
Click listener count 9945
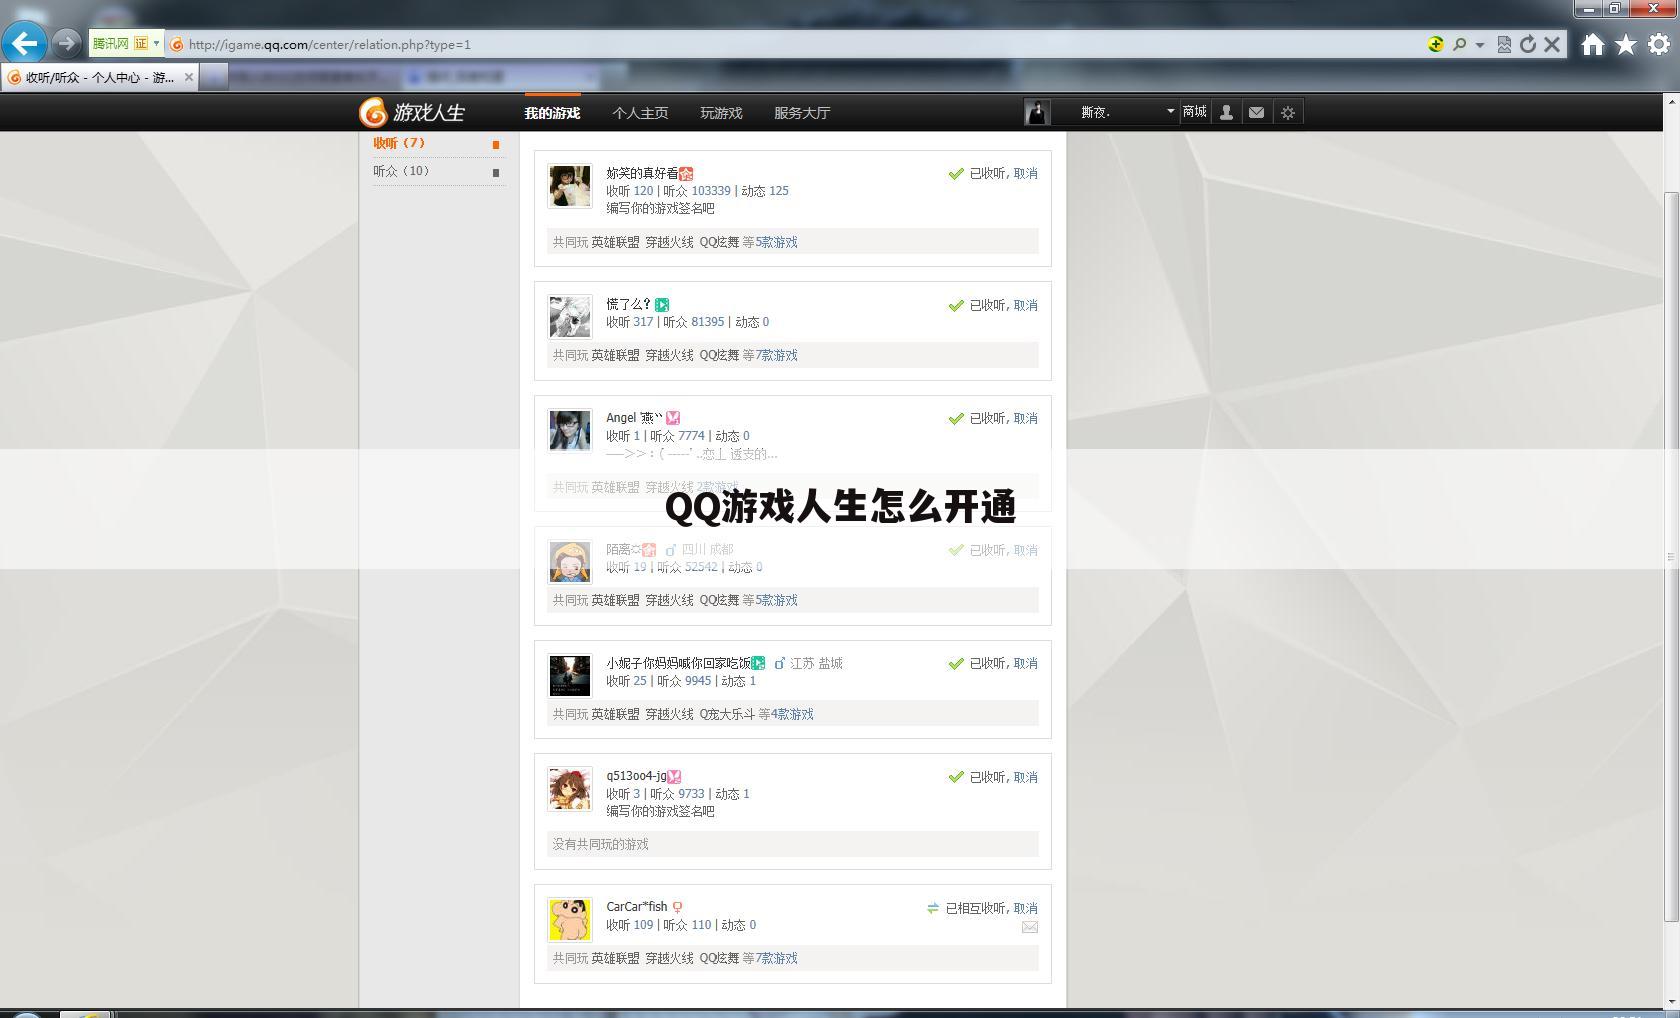point(698,681)
